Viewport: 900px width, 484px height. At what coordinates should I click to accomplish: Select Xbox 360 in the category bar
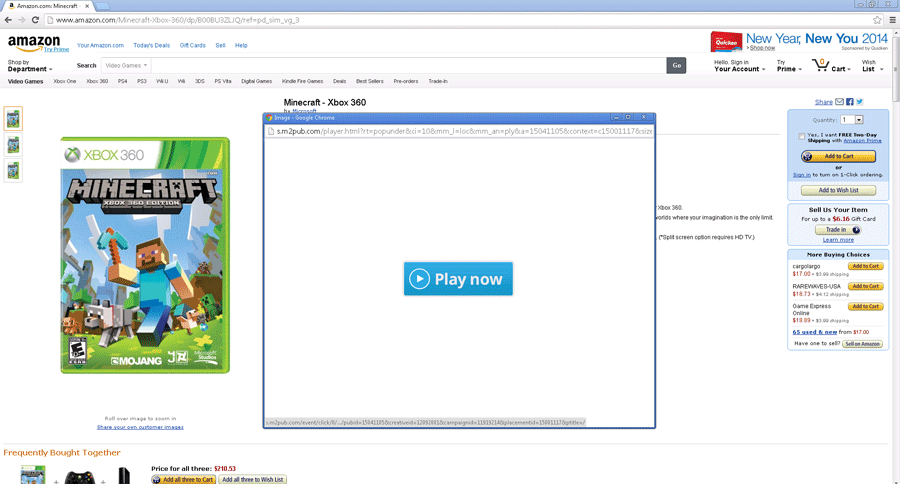[x=97, y=81]
